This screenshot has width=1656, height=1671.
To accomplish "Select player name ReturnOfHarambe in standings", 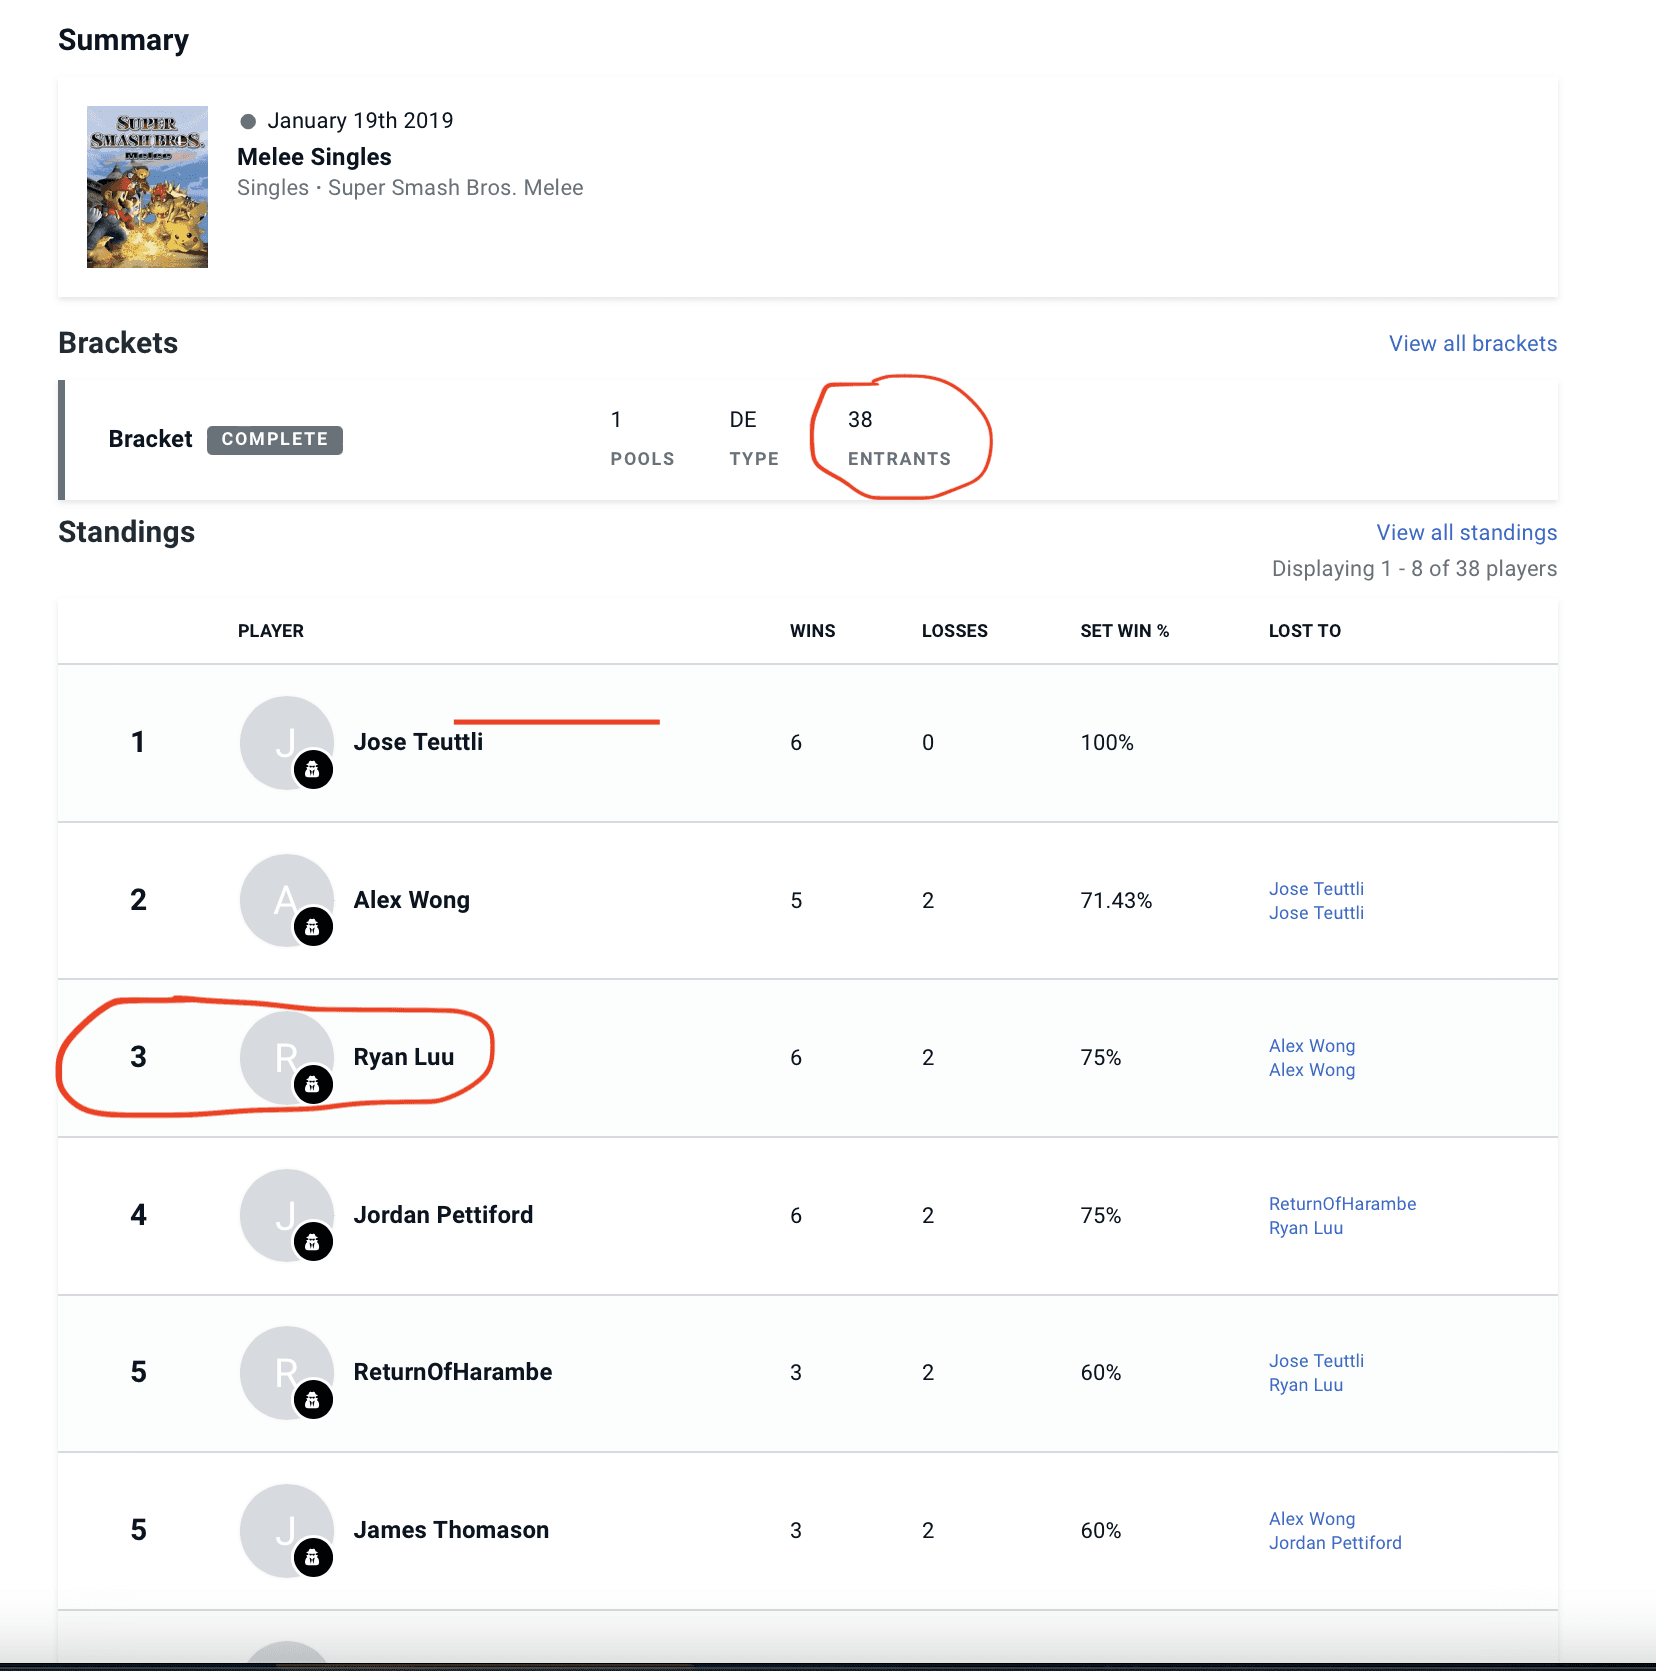I will (x=452, y=1372).
